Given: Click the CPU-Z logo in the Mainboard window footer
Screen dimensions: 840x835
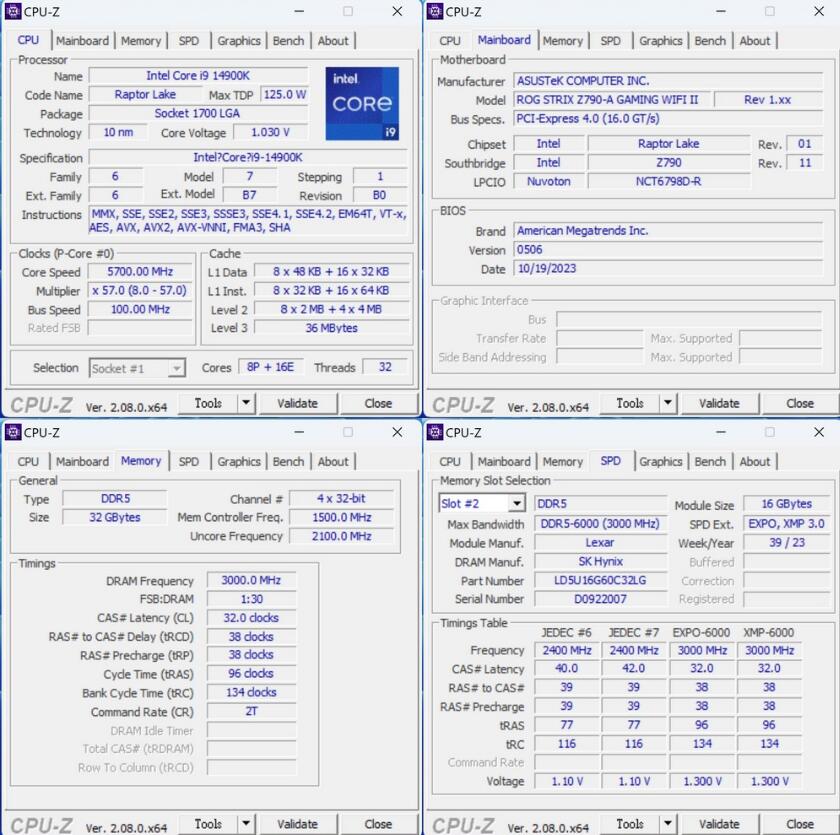Looking at the screenshot, I should 462,403.
